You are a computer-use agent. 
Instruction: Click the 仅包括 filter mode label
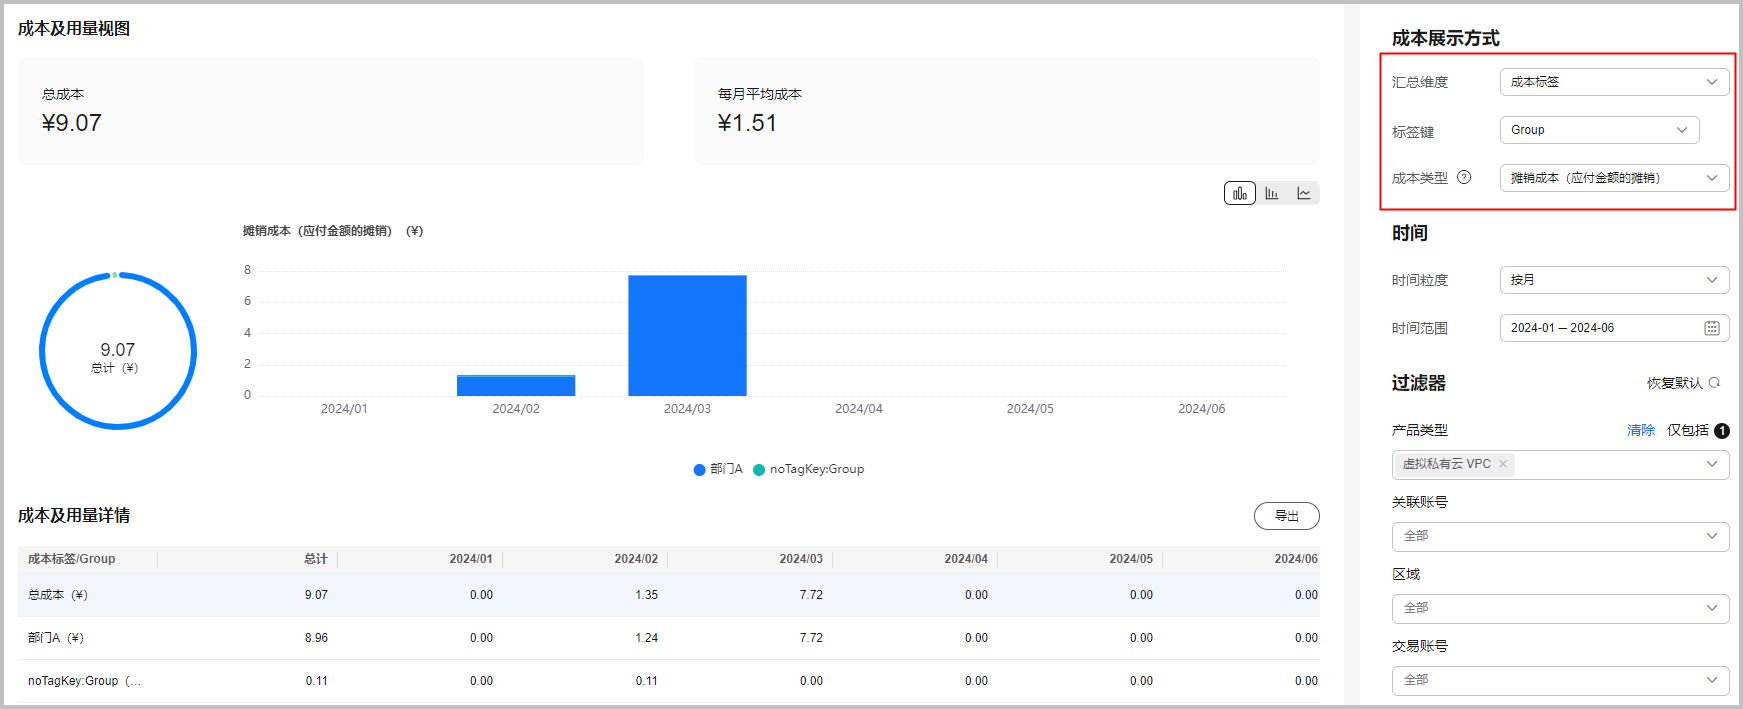tap(1688, 430)
